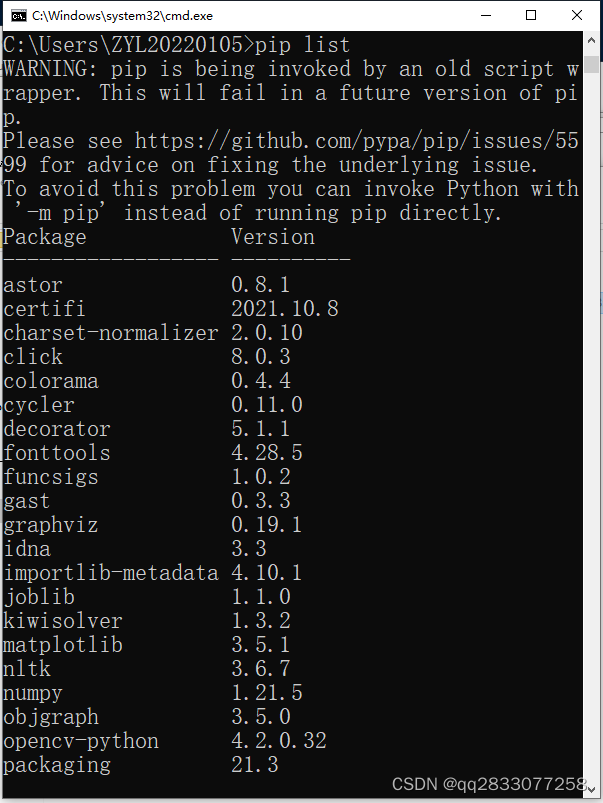
Task: Maximize the Command Prompt window
Action: 532,15
